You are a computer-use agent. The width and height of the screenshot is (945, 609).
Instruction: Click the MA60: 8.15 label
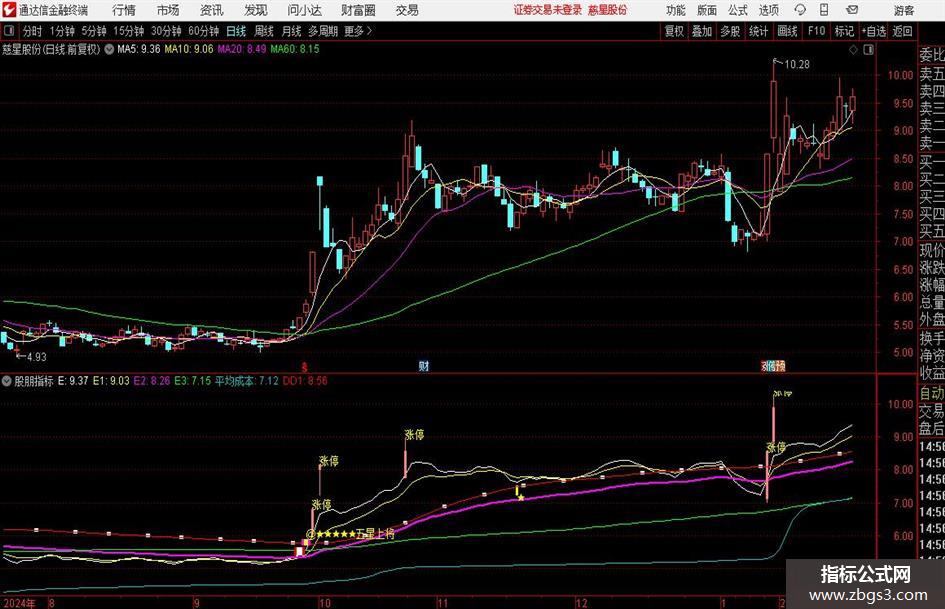(x=295, y=49)
